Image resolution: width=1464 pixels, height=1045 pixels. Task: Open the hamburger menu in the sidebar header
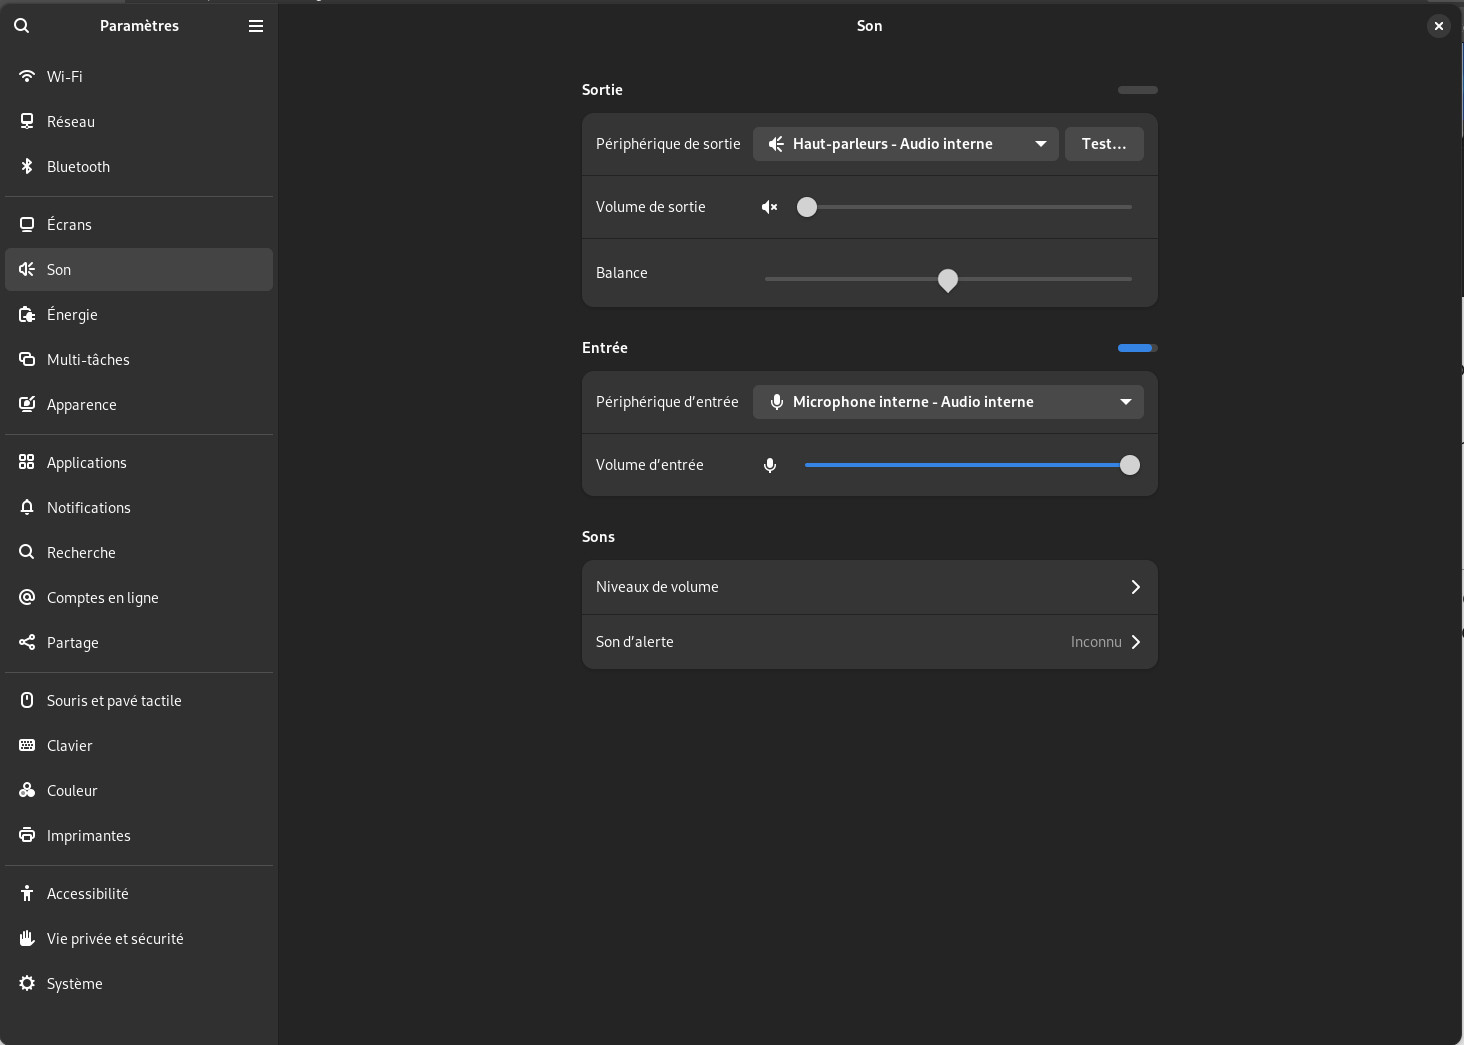(x=256, y=26)
